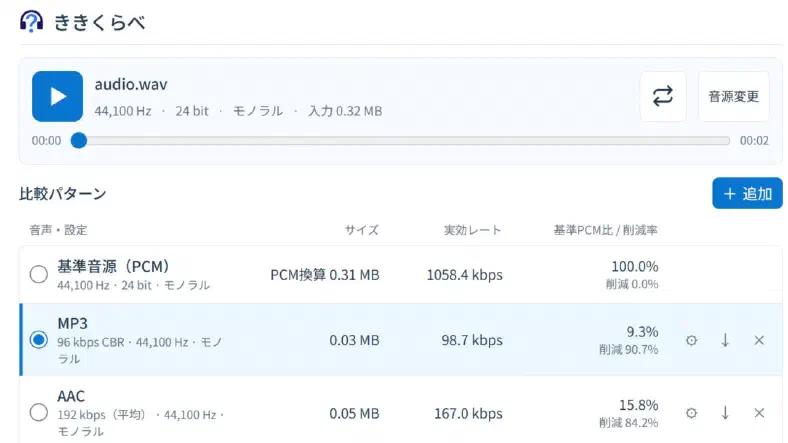This screenshot has height=443, width=788.
Task: Select the 基準音源（PCM）radio button
Action: click(39, 274)
